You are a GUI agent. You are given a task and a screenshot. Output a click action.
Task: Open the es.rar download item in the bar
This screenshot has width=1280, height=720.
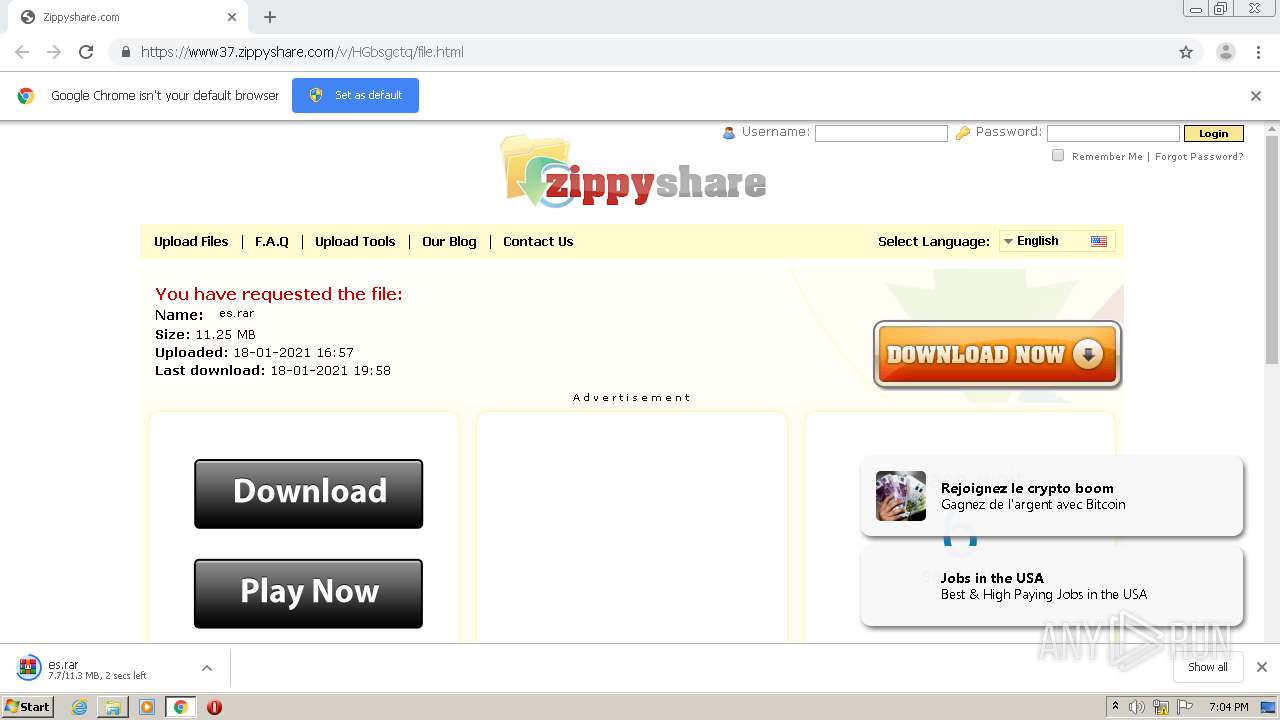(x=98, y=668)
